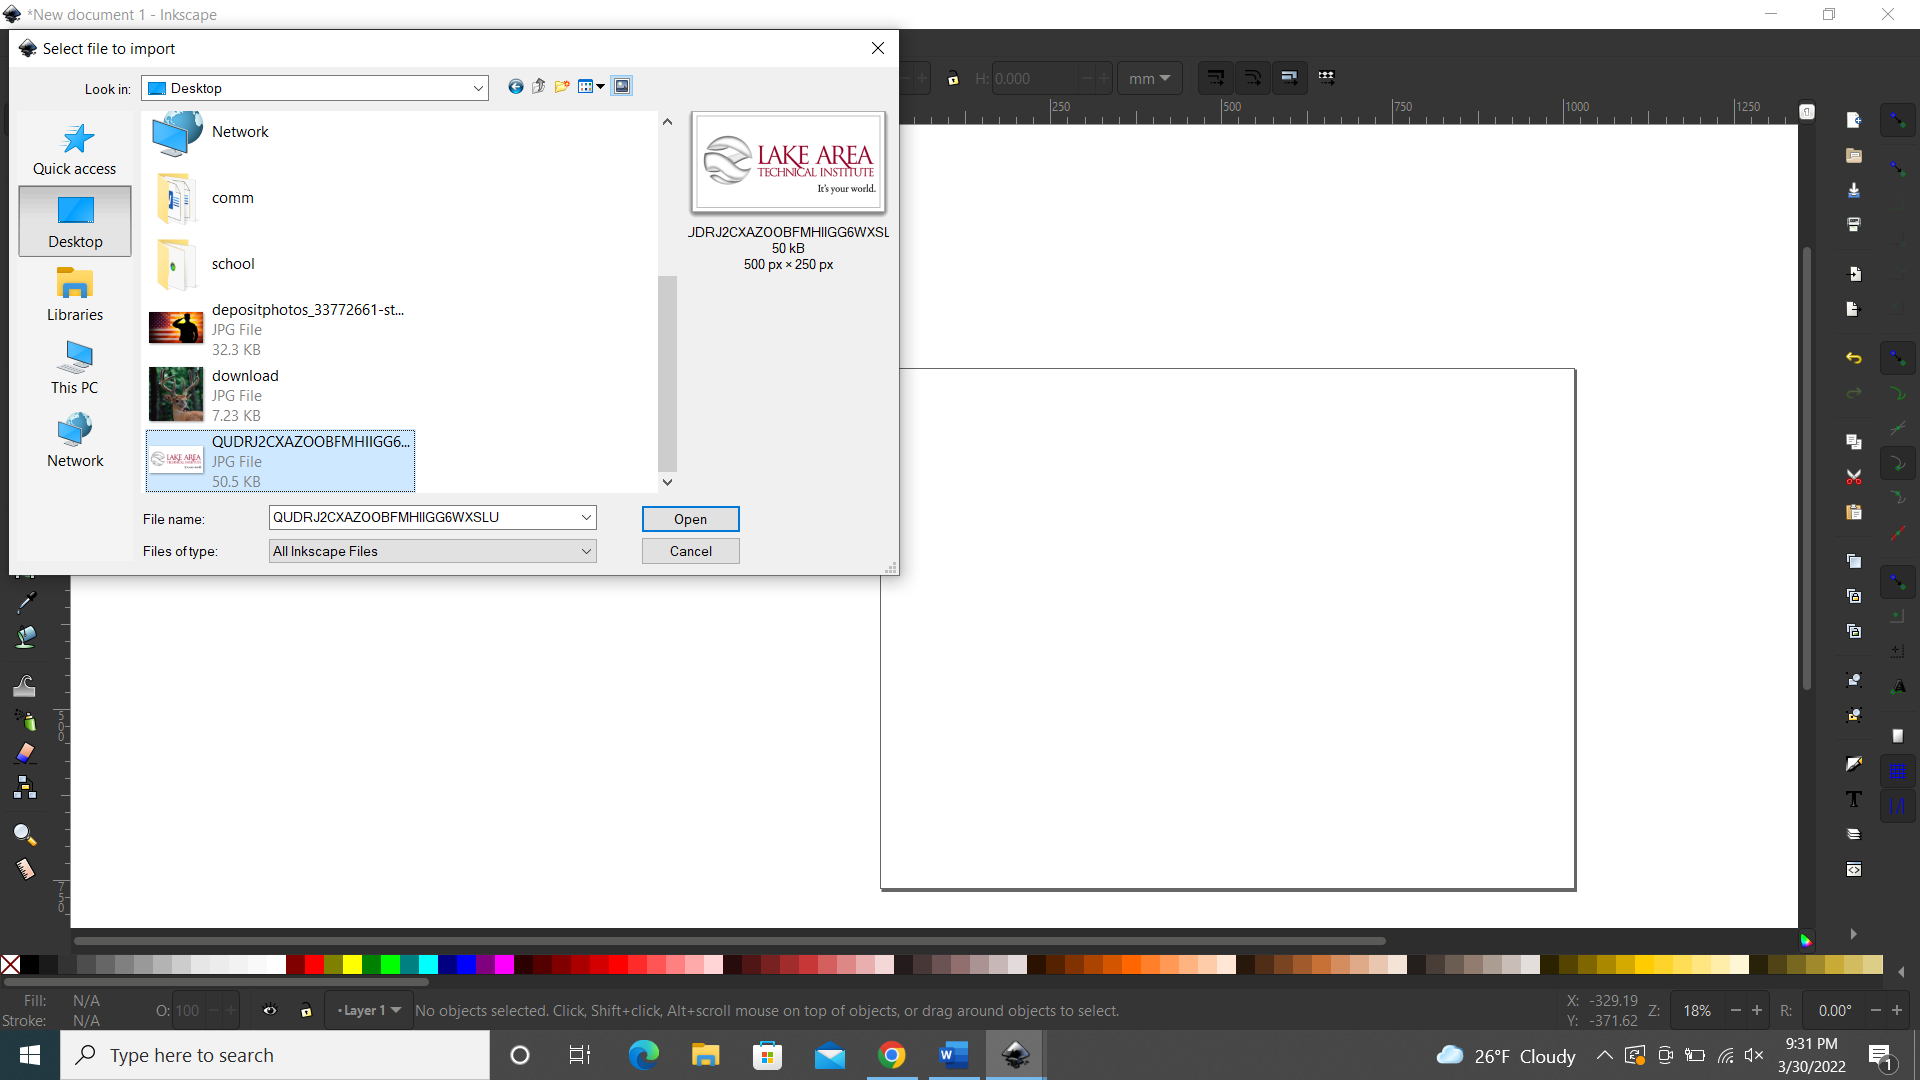Toggle the lock width-height ratio icon

tap(954, 78)
